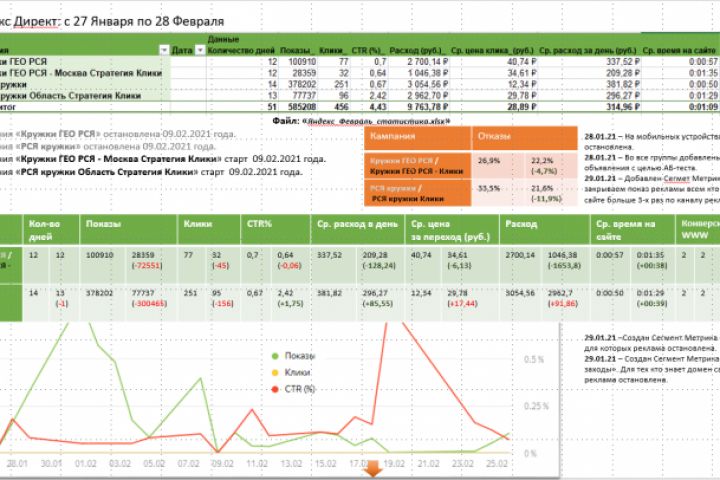Click the 0.5 % chart axis label
This screenshot has width=720, height=480.
534,360
